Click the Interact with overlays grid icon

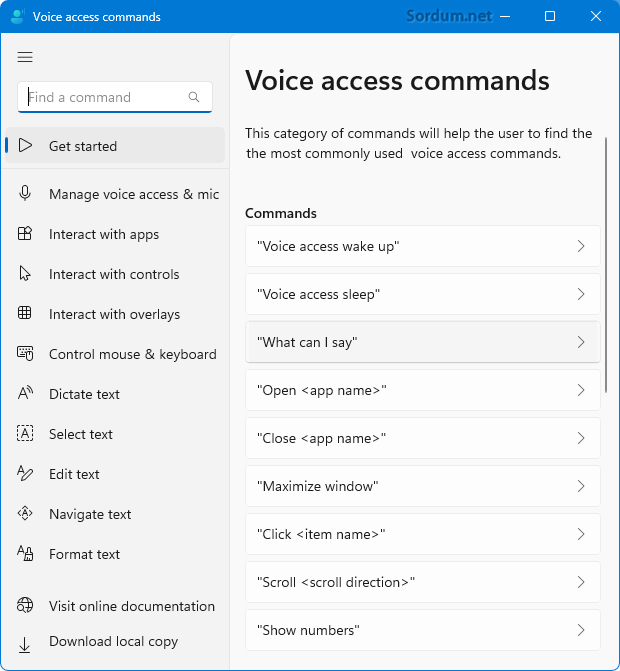click(25, 314)
